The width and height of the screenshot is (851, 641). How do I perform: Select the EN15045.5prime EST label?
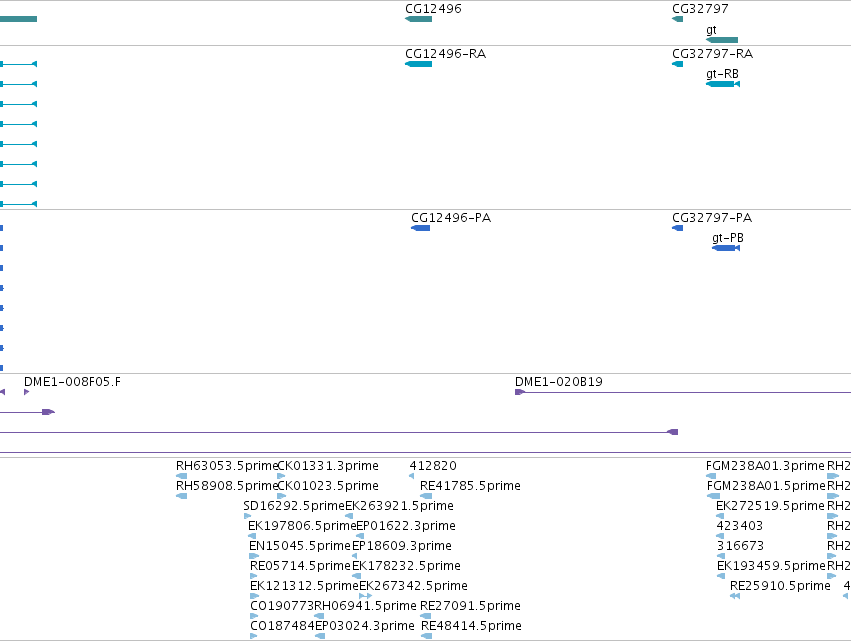point(300,546)
